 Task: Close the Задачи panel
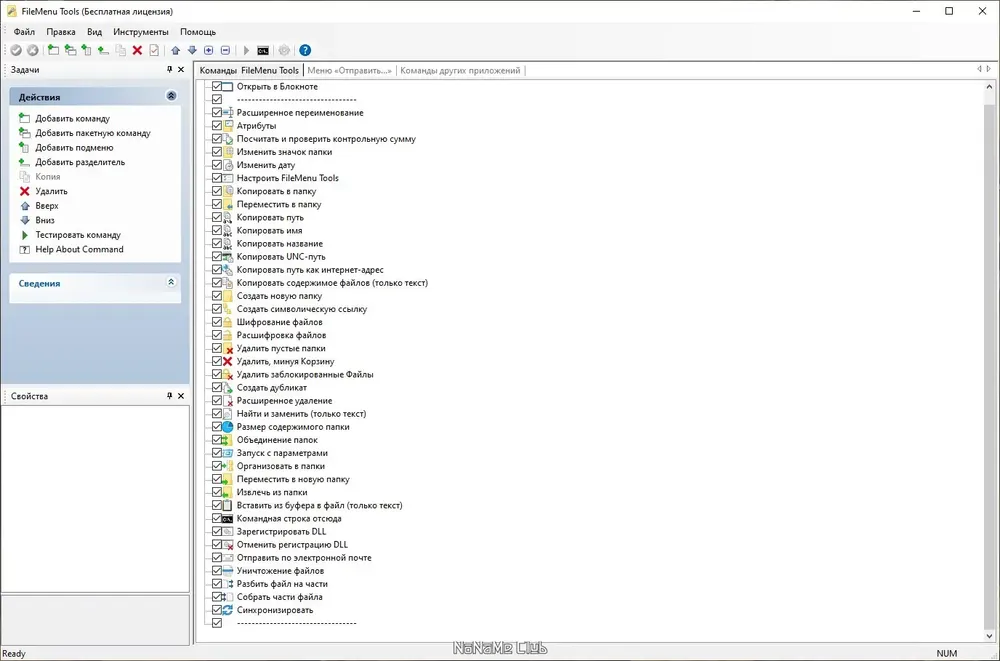coord(181,70)
